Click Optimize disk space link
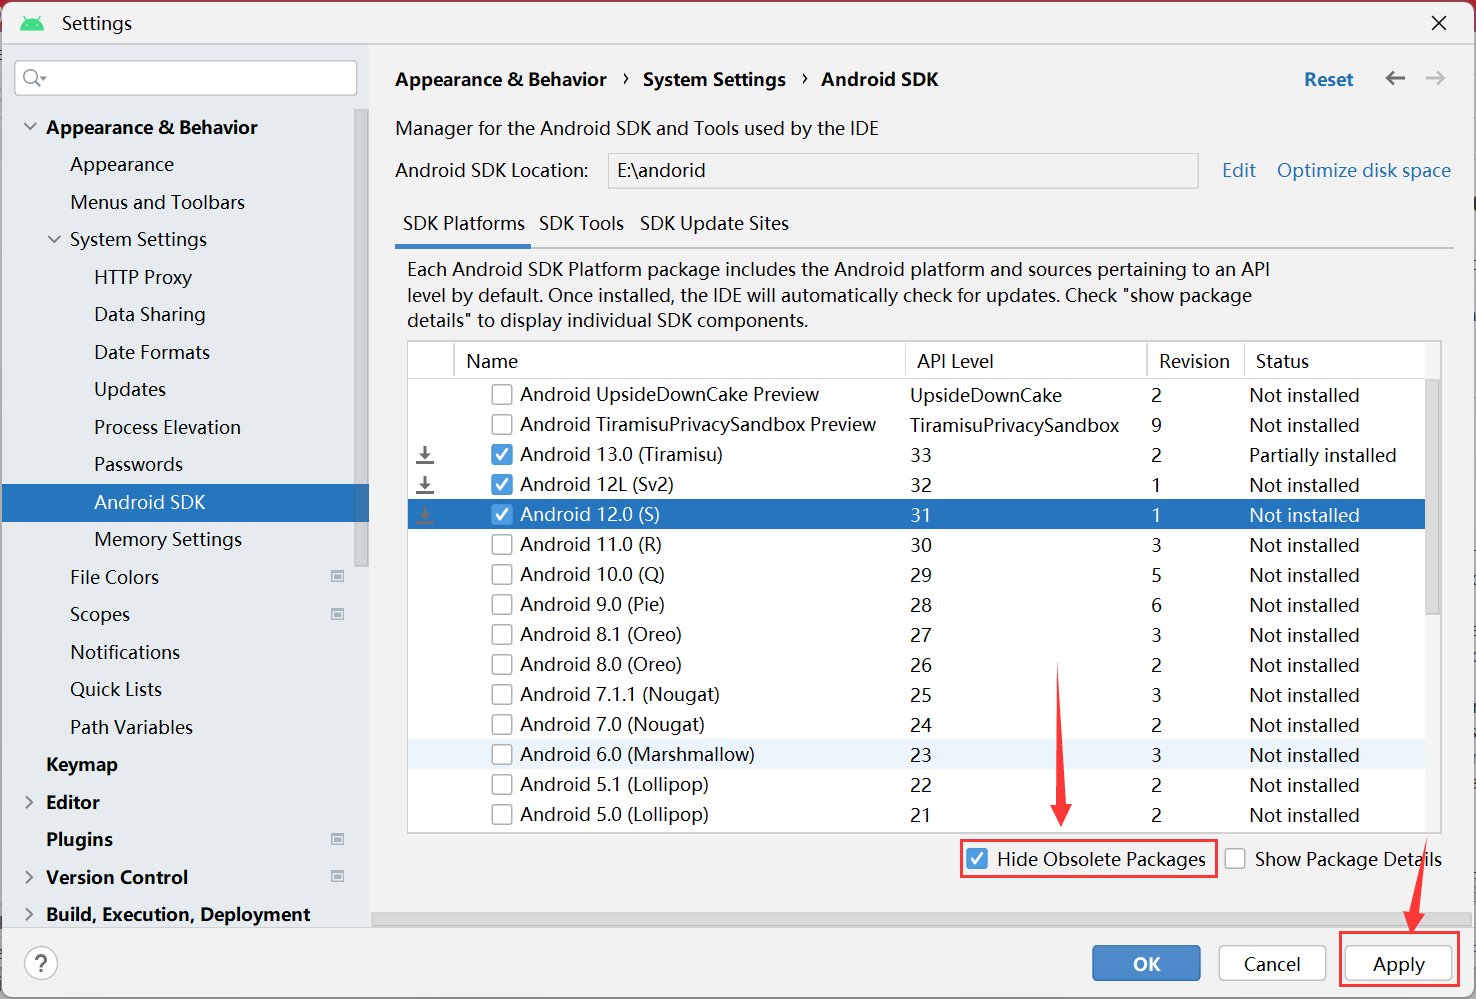The width and height of the screenshot is (1476, 999). point(1363,170)
